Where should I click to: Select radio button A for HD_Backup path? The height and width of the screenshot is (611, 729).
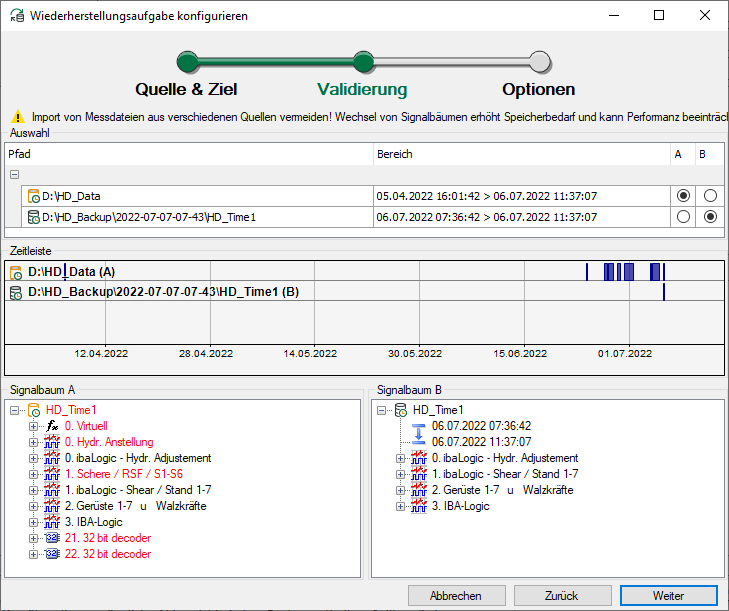pos(683,216)
